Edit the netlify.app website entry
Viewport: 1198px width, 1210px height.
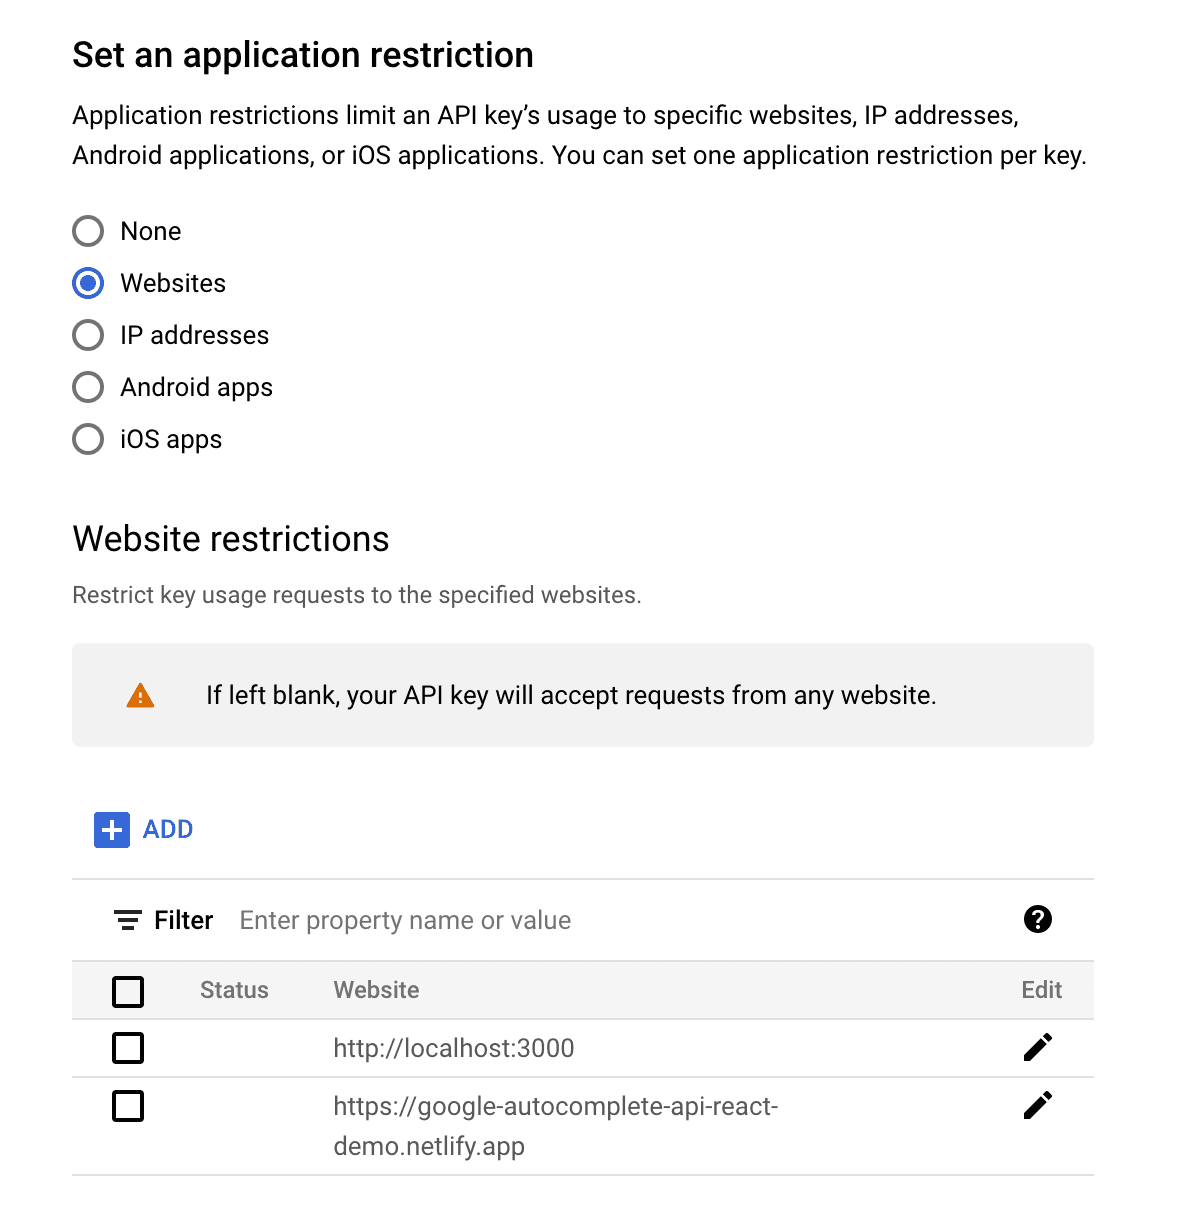1038,1105
